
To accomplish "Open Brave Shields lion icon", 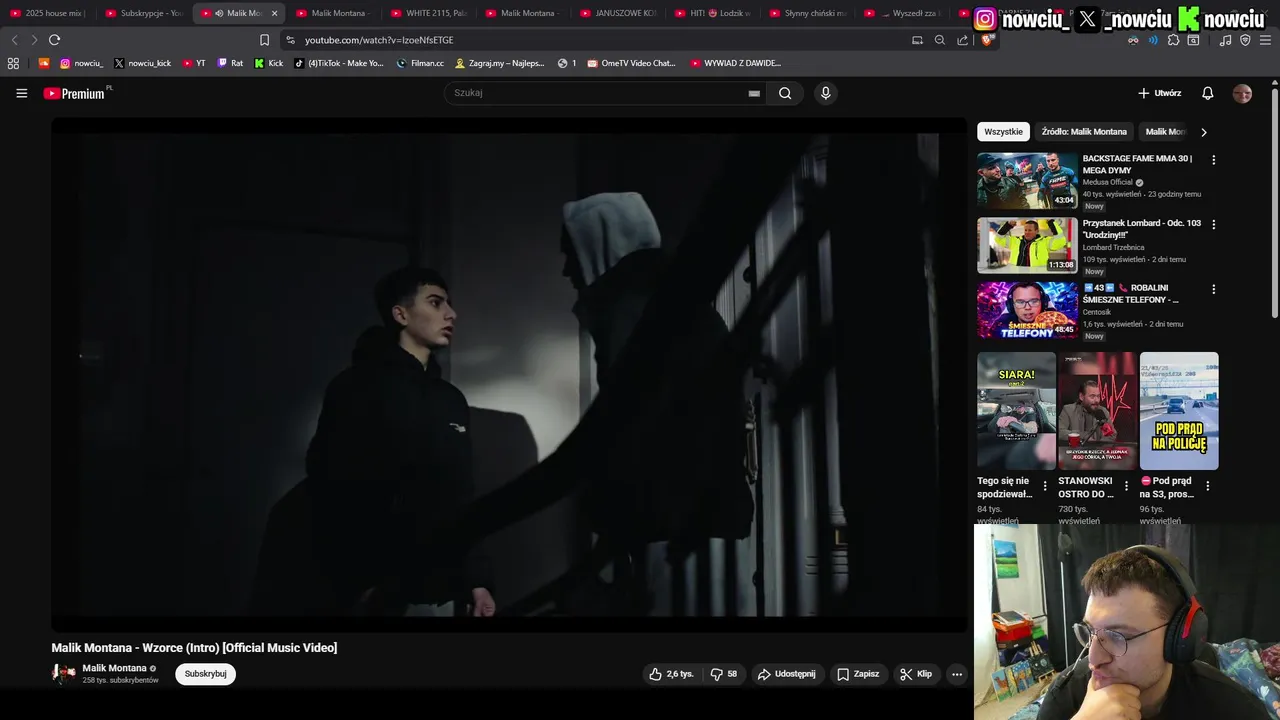I will [986, 40].
